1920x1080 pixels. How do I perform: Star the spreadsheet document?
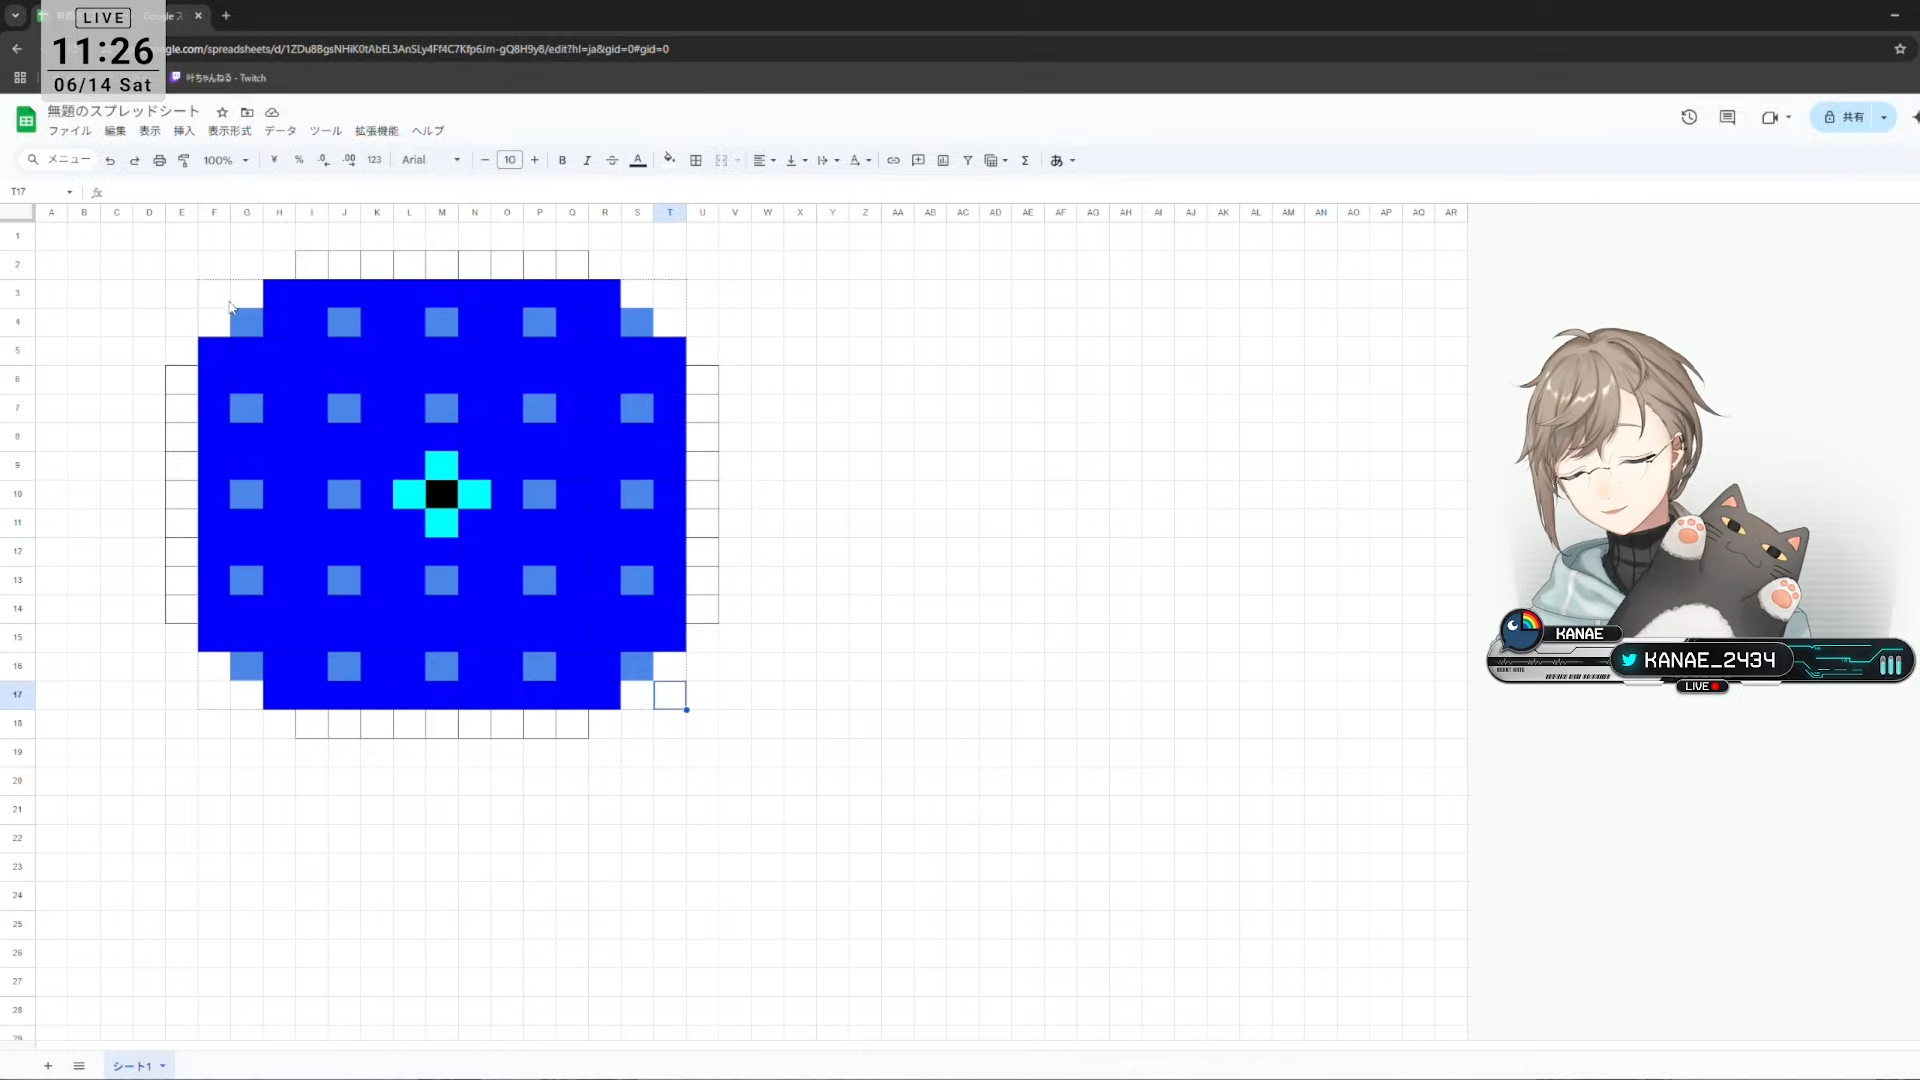(x=222, y=112)
